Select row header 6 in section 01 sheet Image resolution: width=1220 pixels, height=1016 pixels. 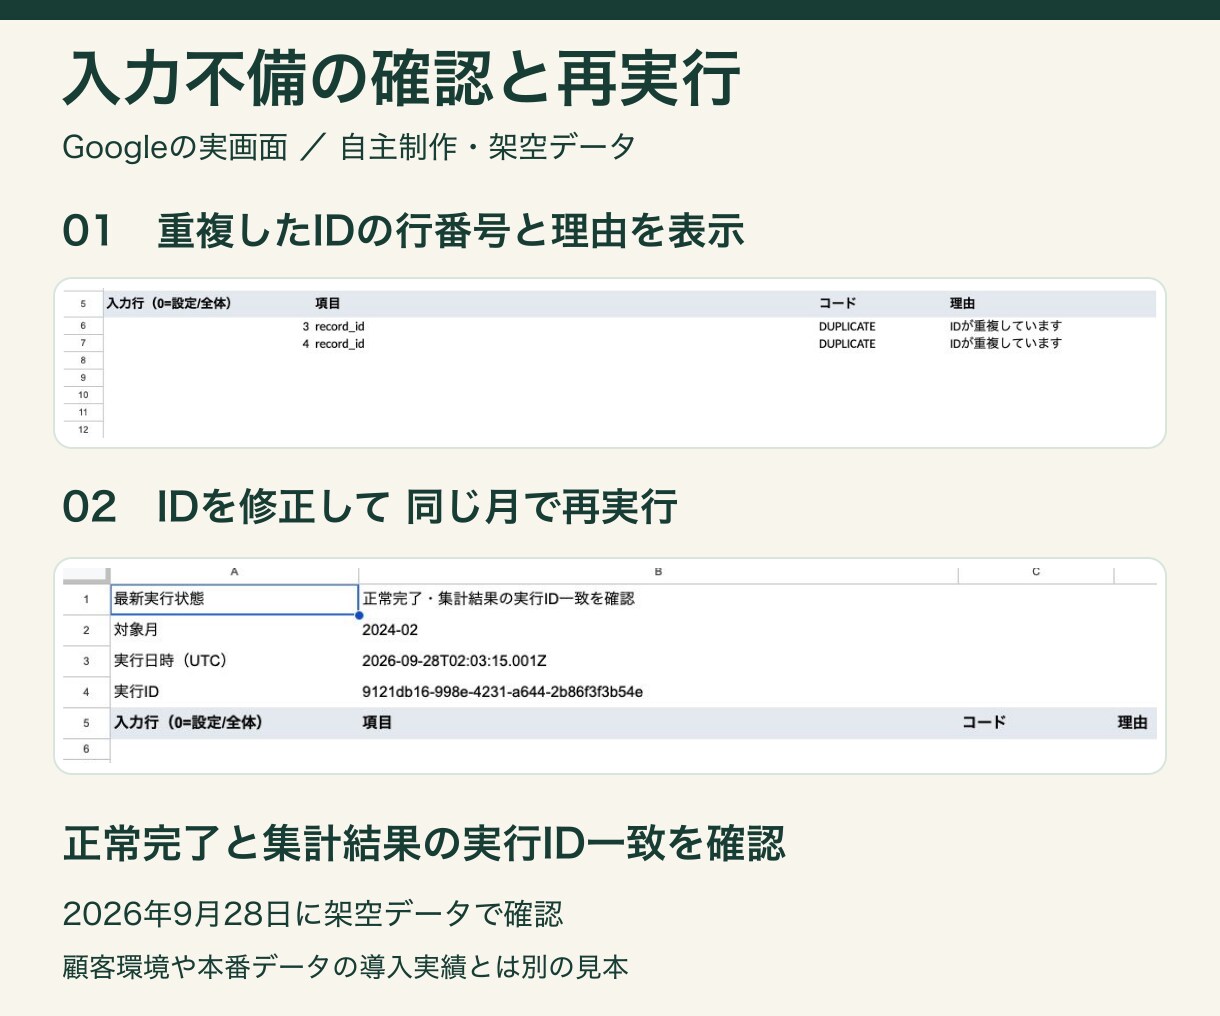(83, 326)
